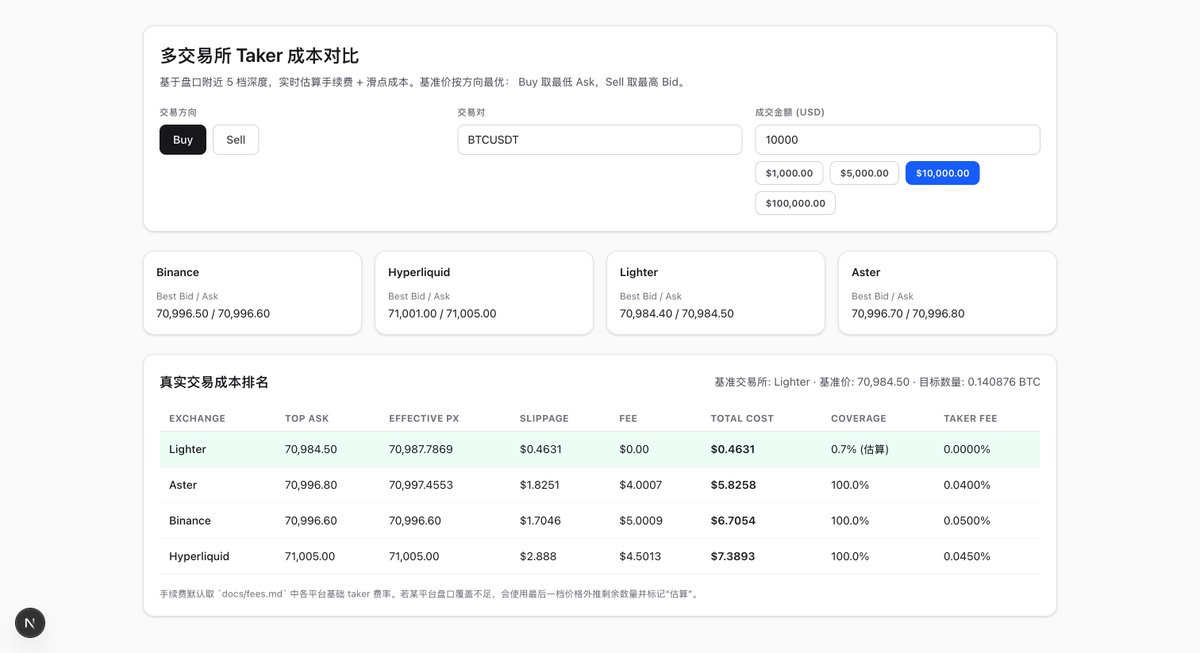Click the TOTAL COST column header
The height and width of the screenshot is (653, 1200).
point(742,418)
